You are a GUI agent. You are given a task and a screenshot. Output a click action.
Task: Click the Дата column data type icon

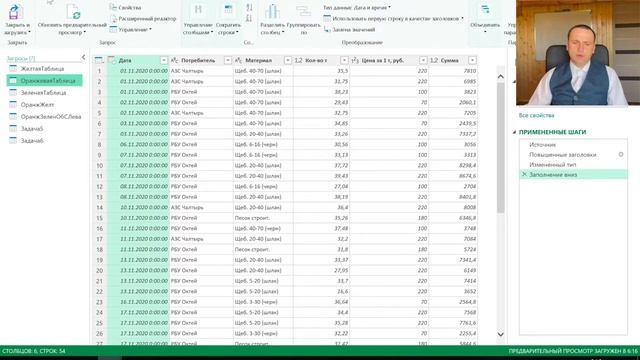pos(112,60)
